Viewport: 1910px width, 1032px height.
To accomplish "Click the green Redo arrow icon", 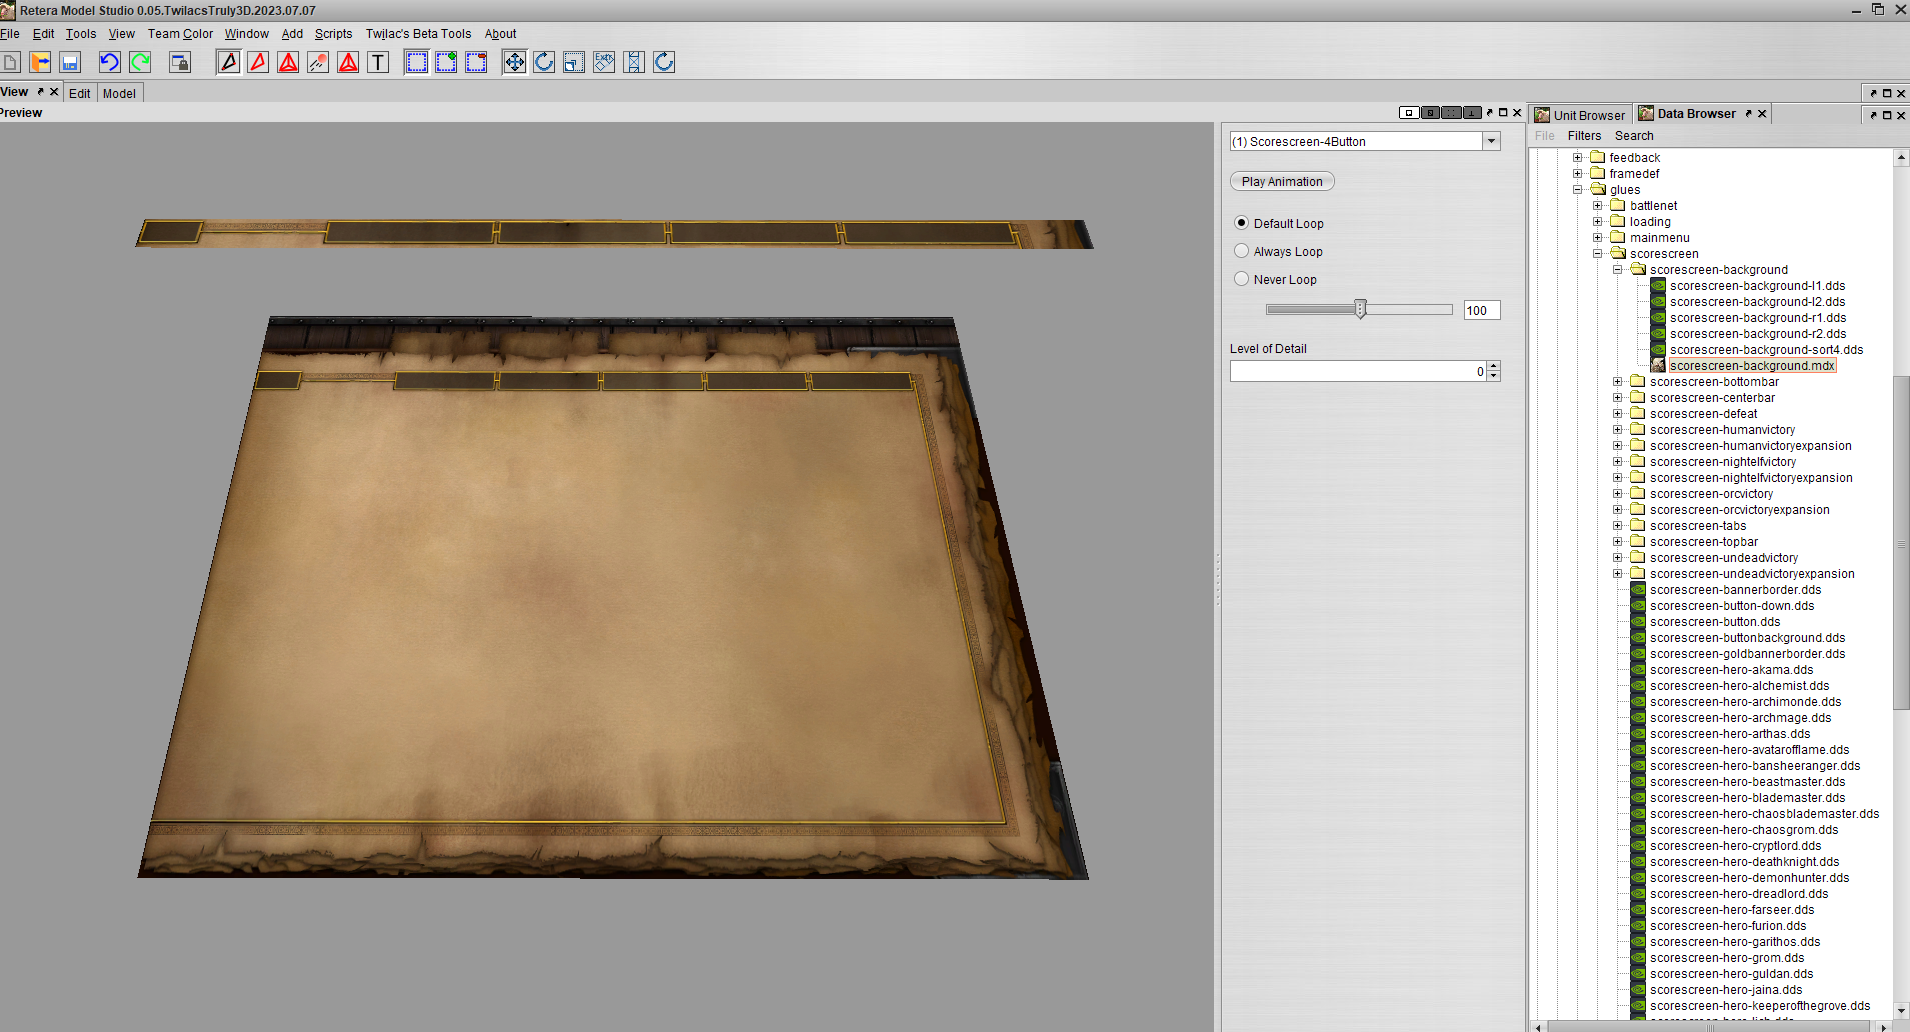I will click(140, 62).
